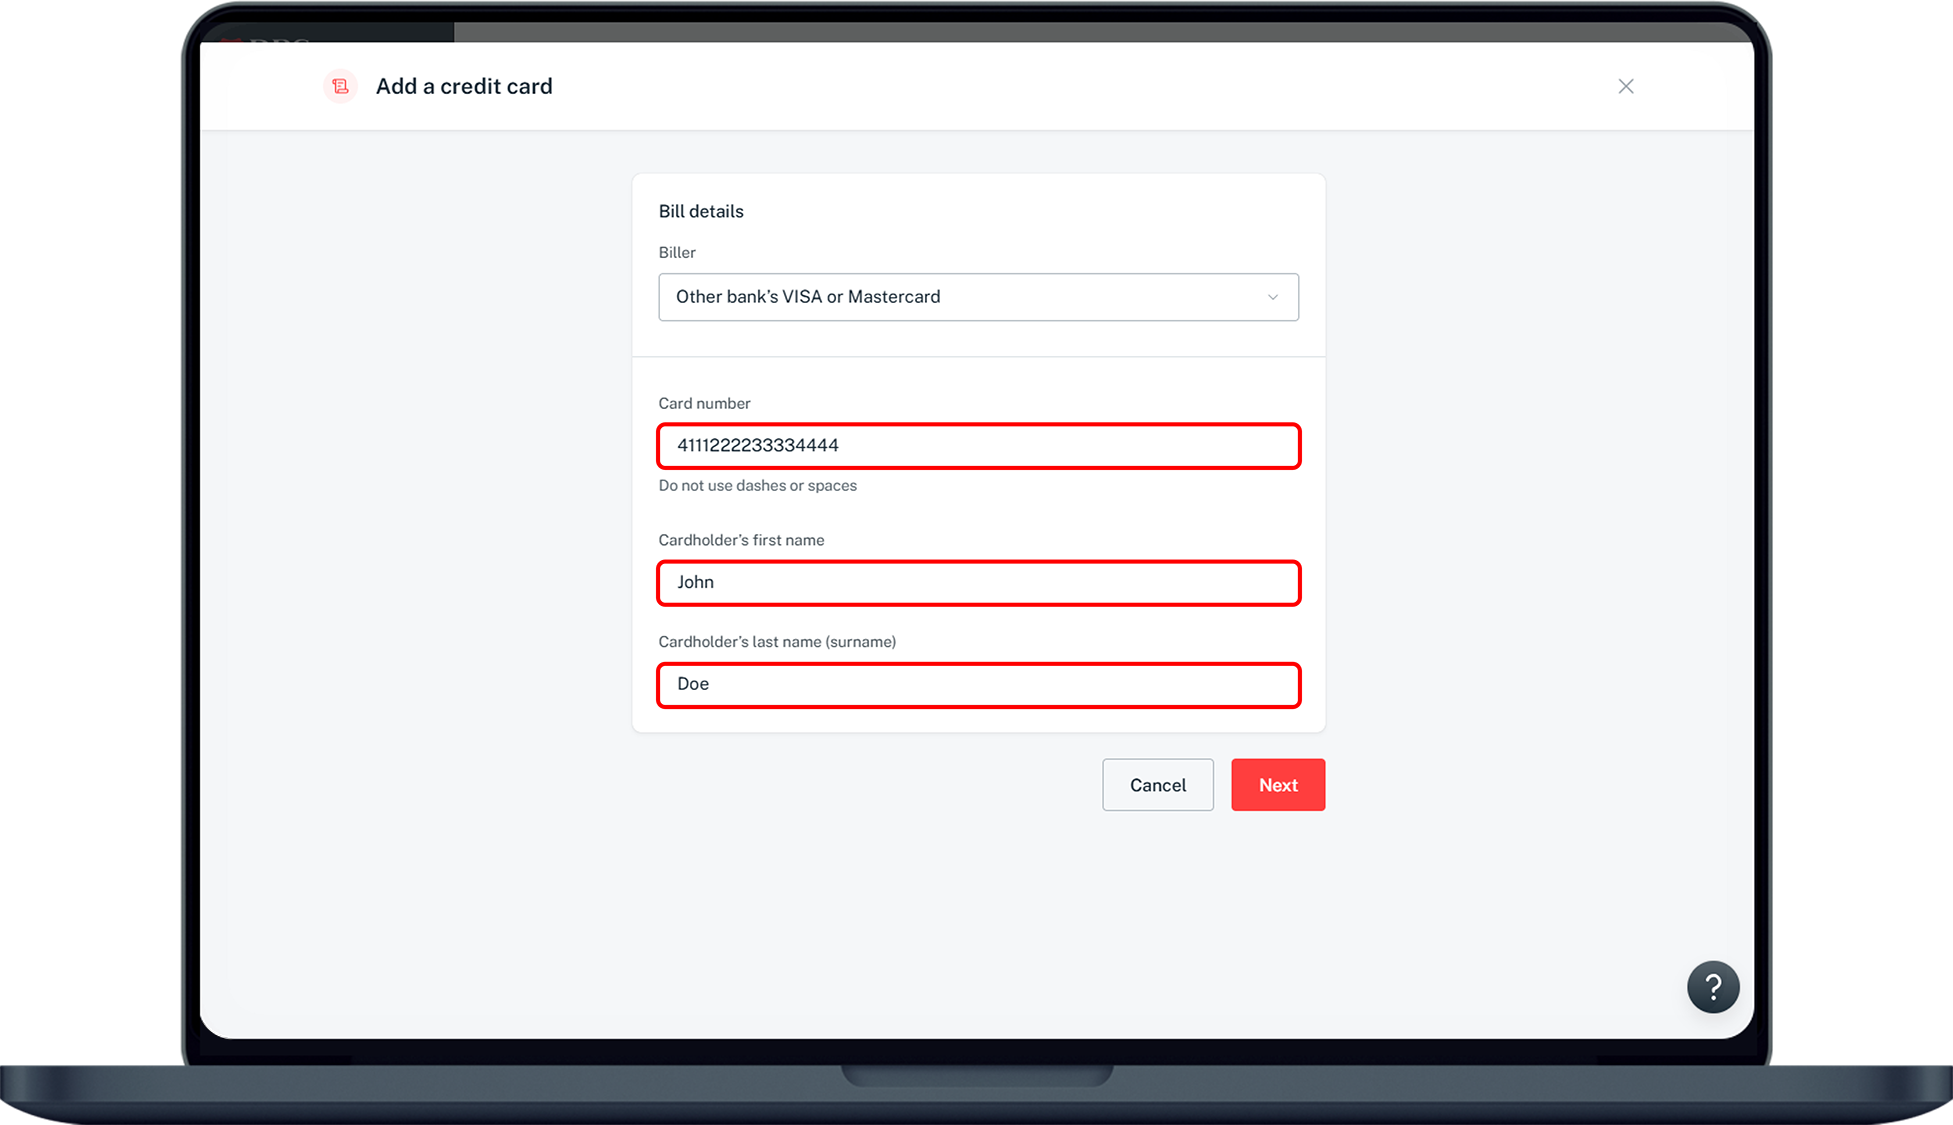Select the "Other bank's VISA or Mastercard" text

point(807,297)
